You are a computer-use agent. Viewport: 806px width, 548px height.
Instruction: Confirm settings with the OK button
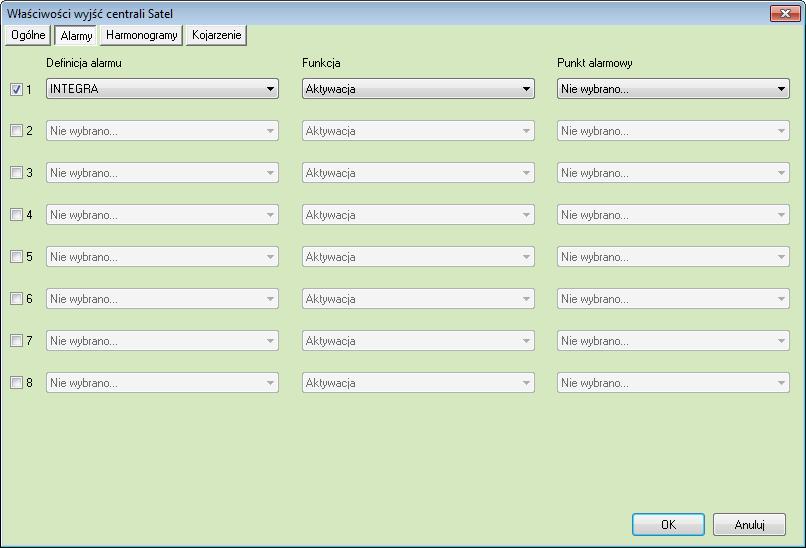click(x=668, y=524)
